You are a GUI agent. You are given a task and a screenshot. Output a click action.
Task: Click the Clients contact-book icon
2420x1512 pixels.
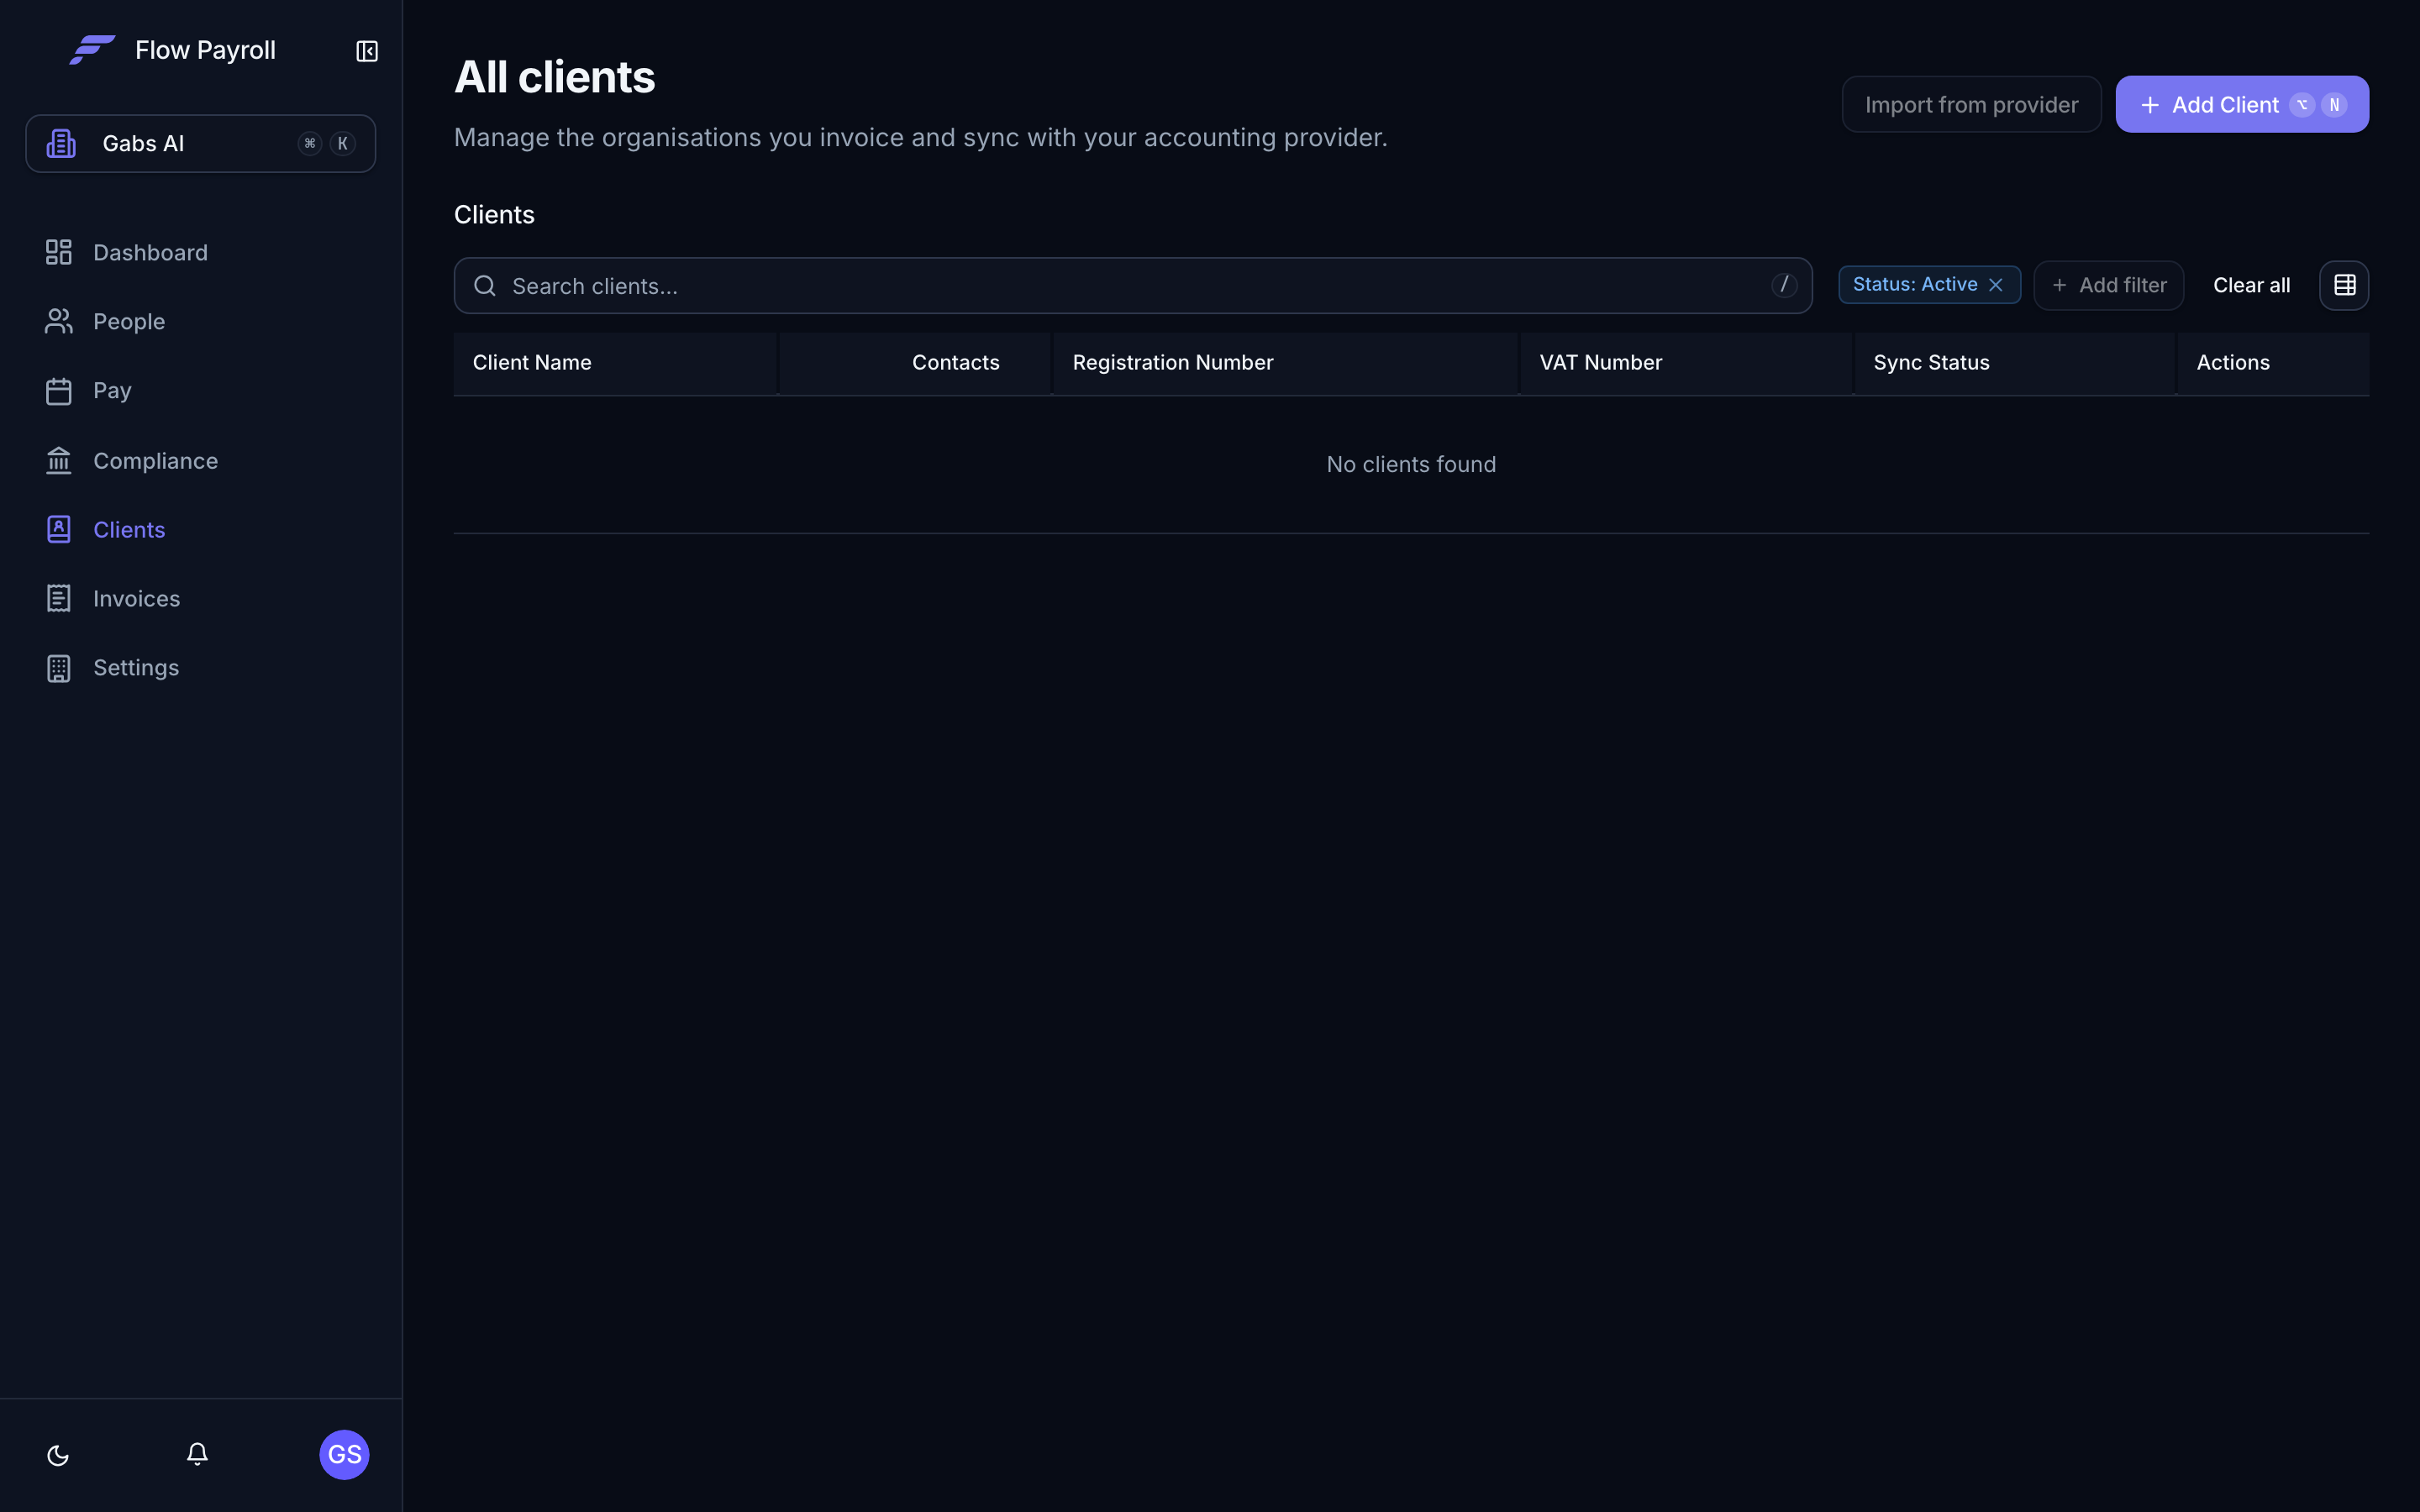tap(59, 529)
